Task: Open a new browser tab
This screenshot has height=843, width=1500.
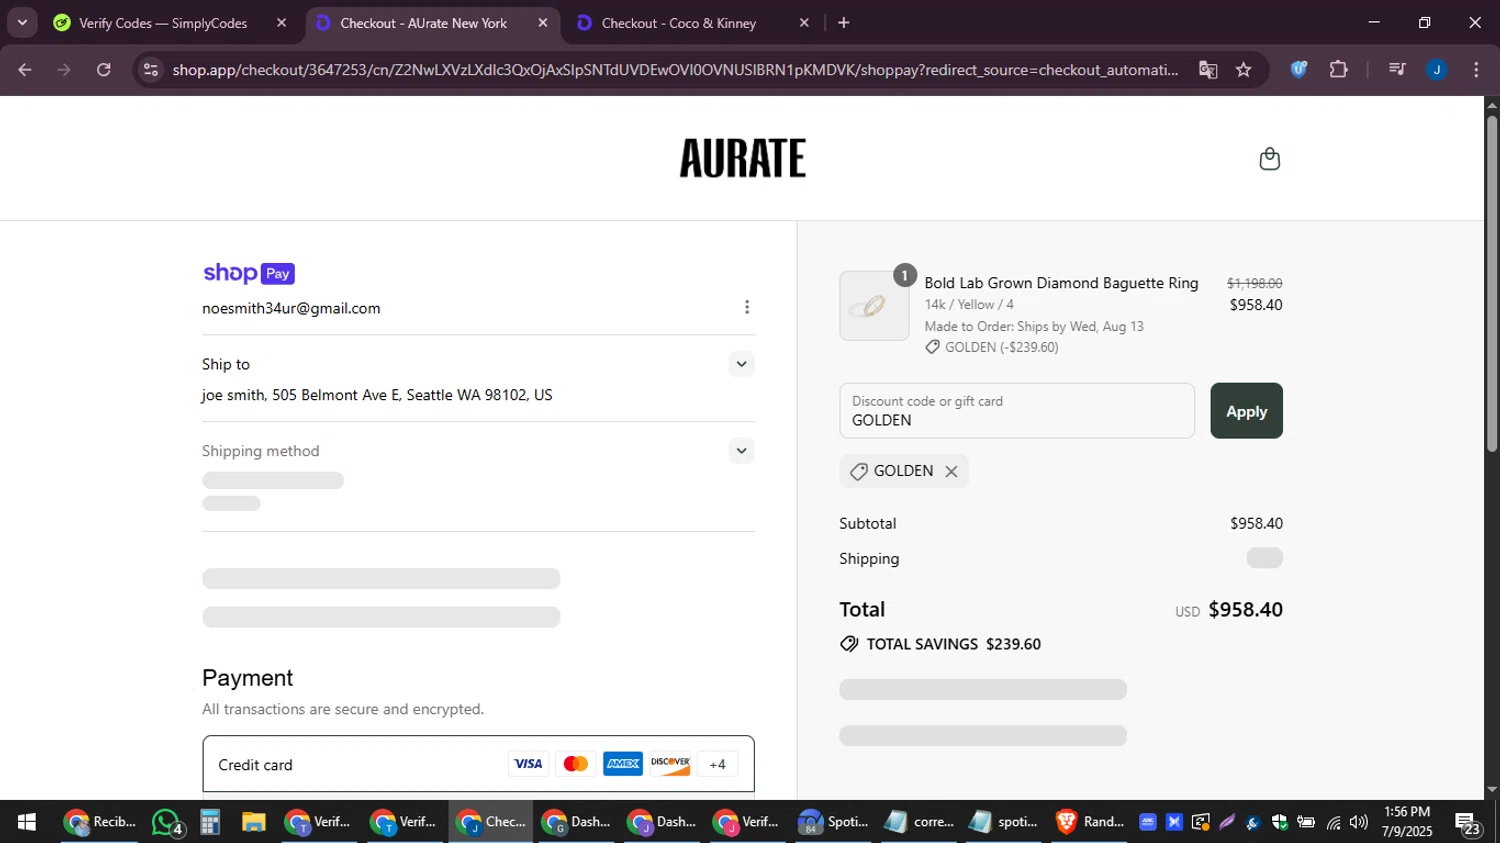Action: (x=844, y=23)
